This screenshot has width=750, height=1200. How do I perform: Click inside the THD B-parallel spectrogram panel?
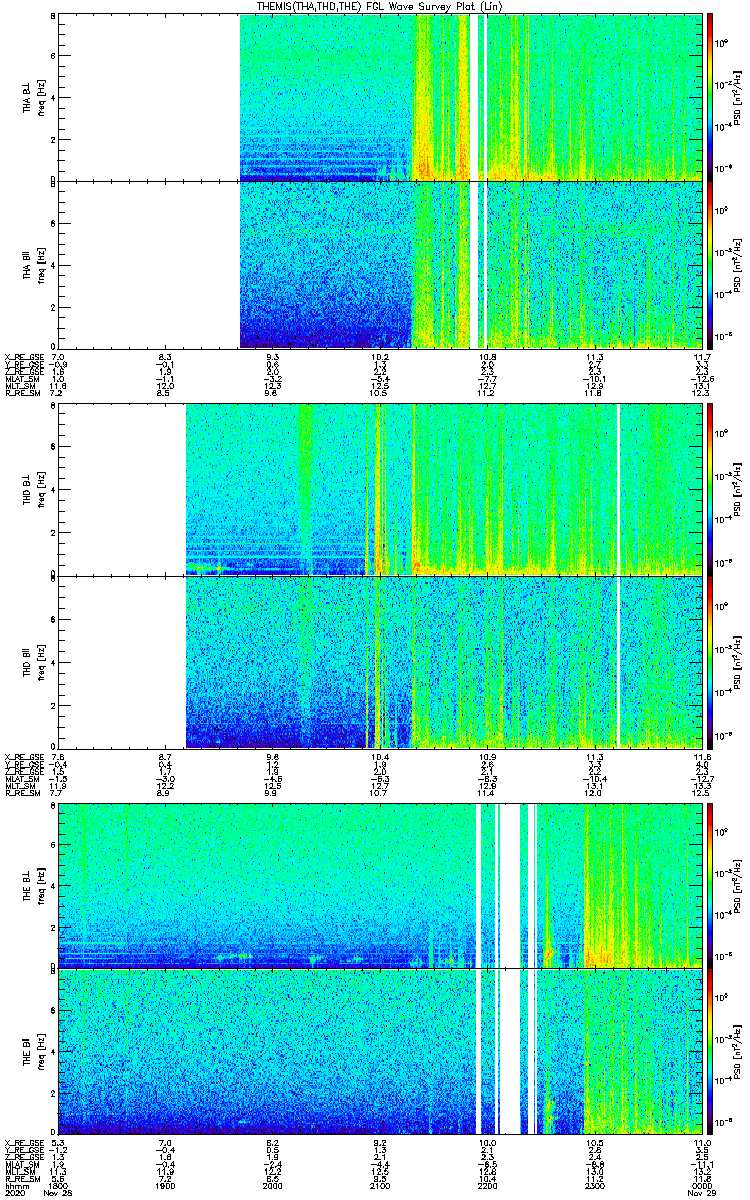tap(379, 661)
